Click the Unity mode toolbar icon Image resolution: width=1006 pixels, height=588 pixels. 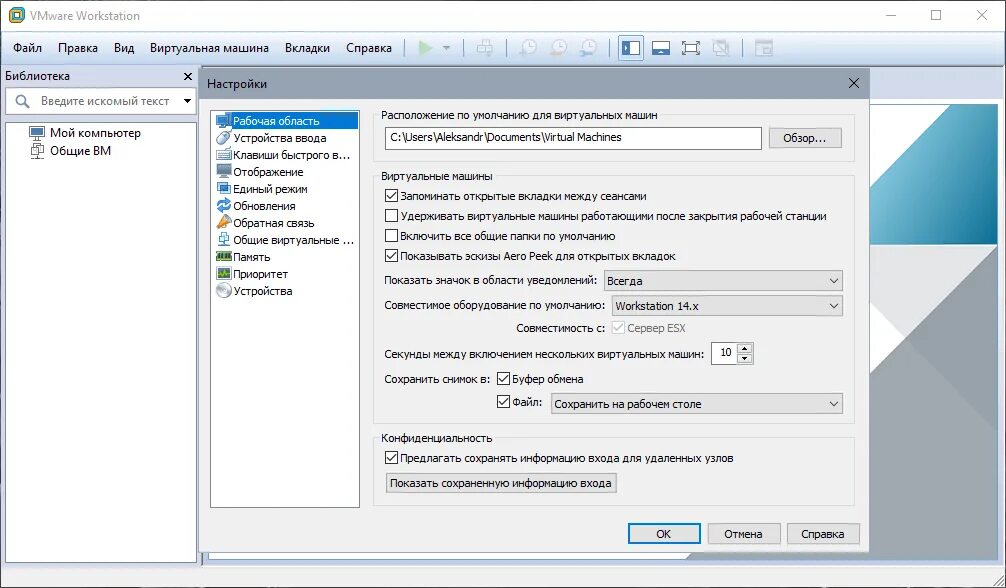(721, 48)
